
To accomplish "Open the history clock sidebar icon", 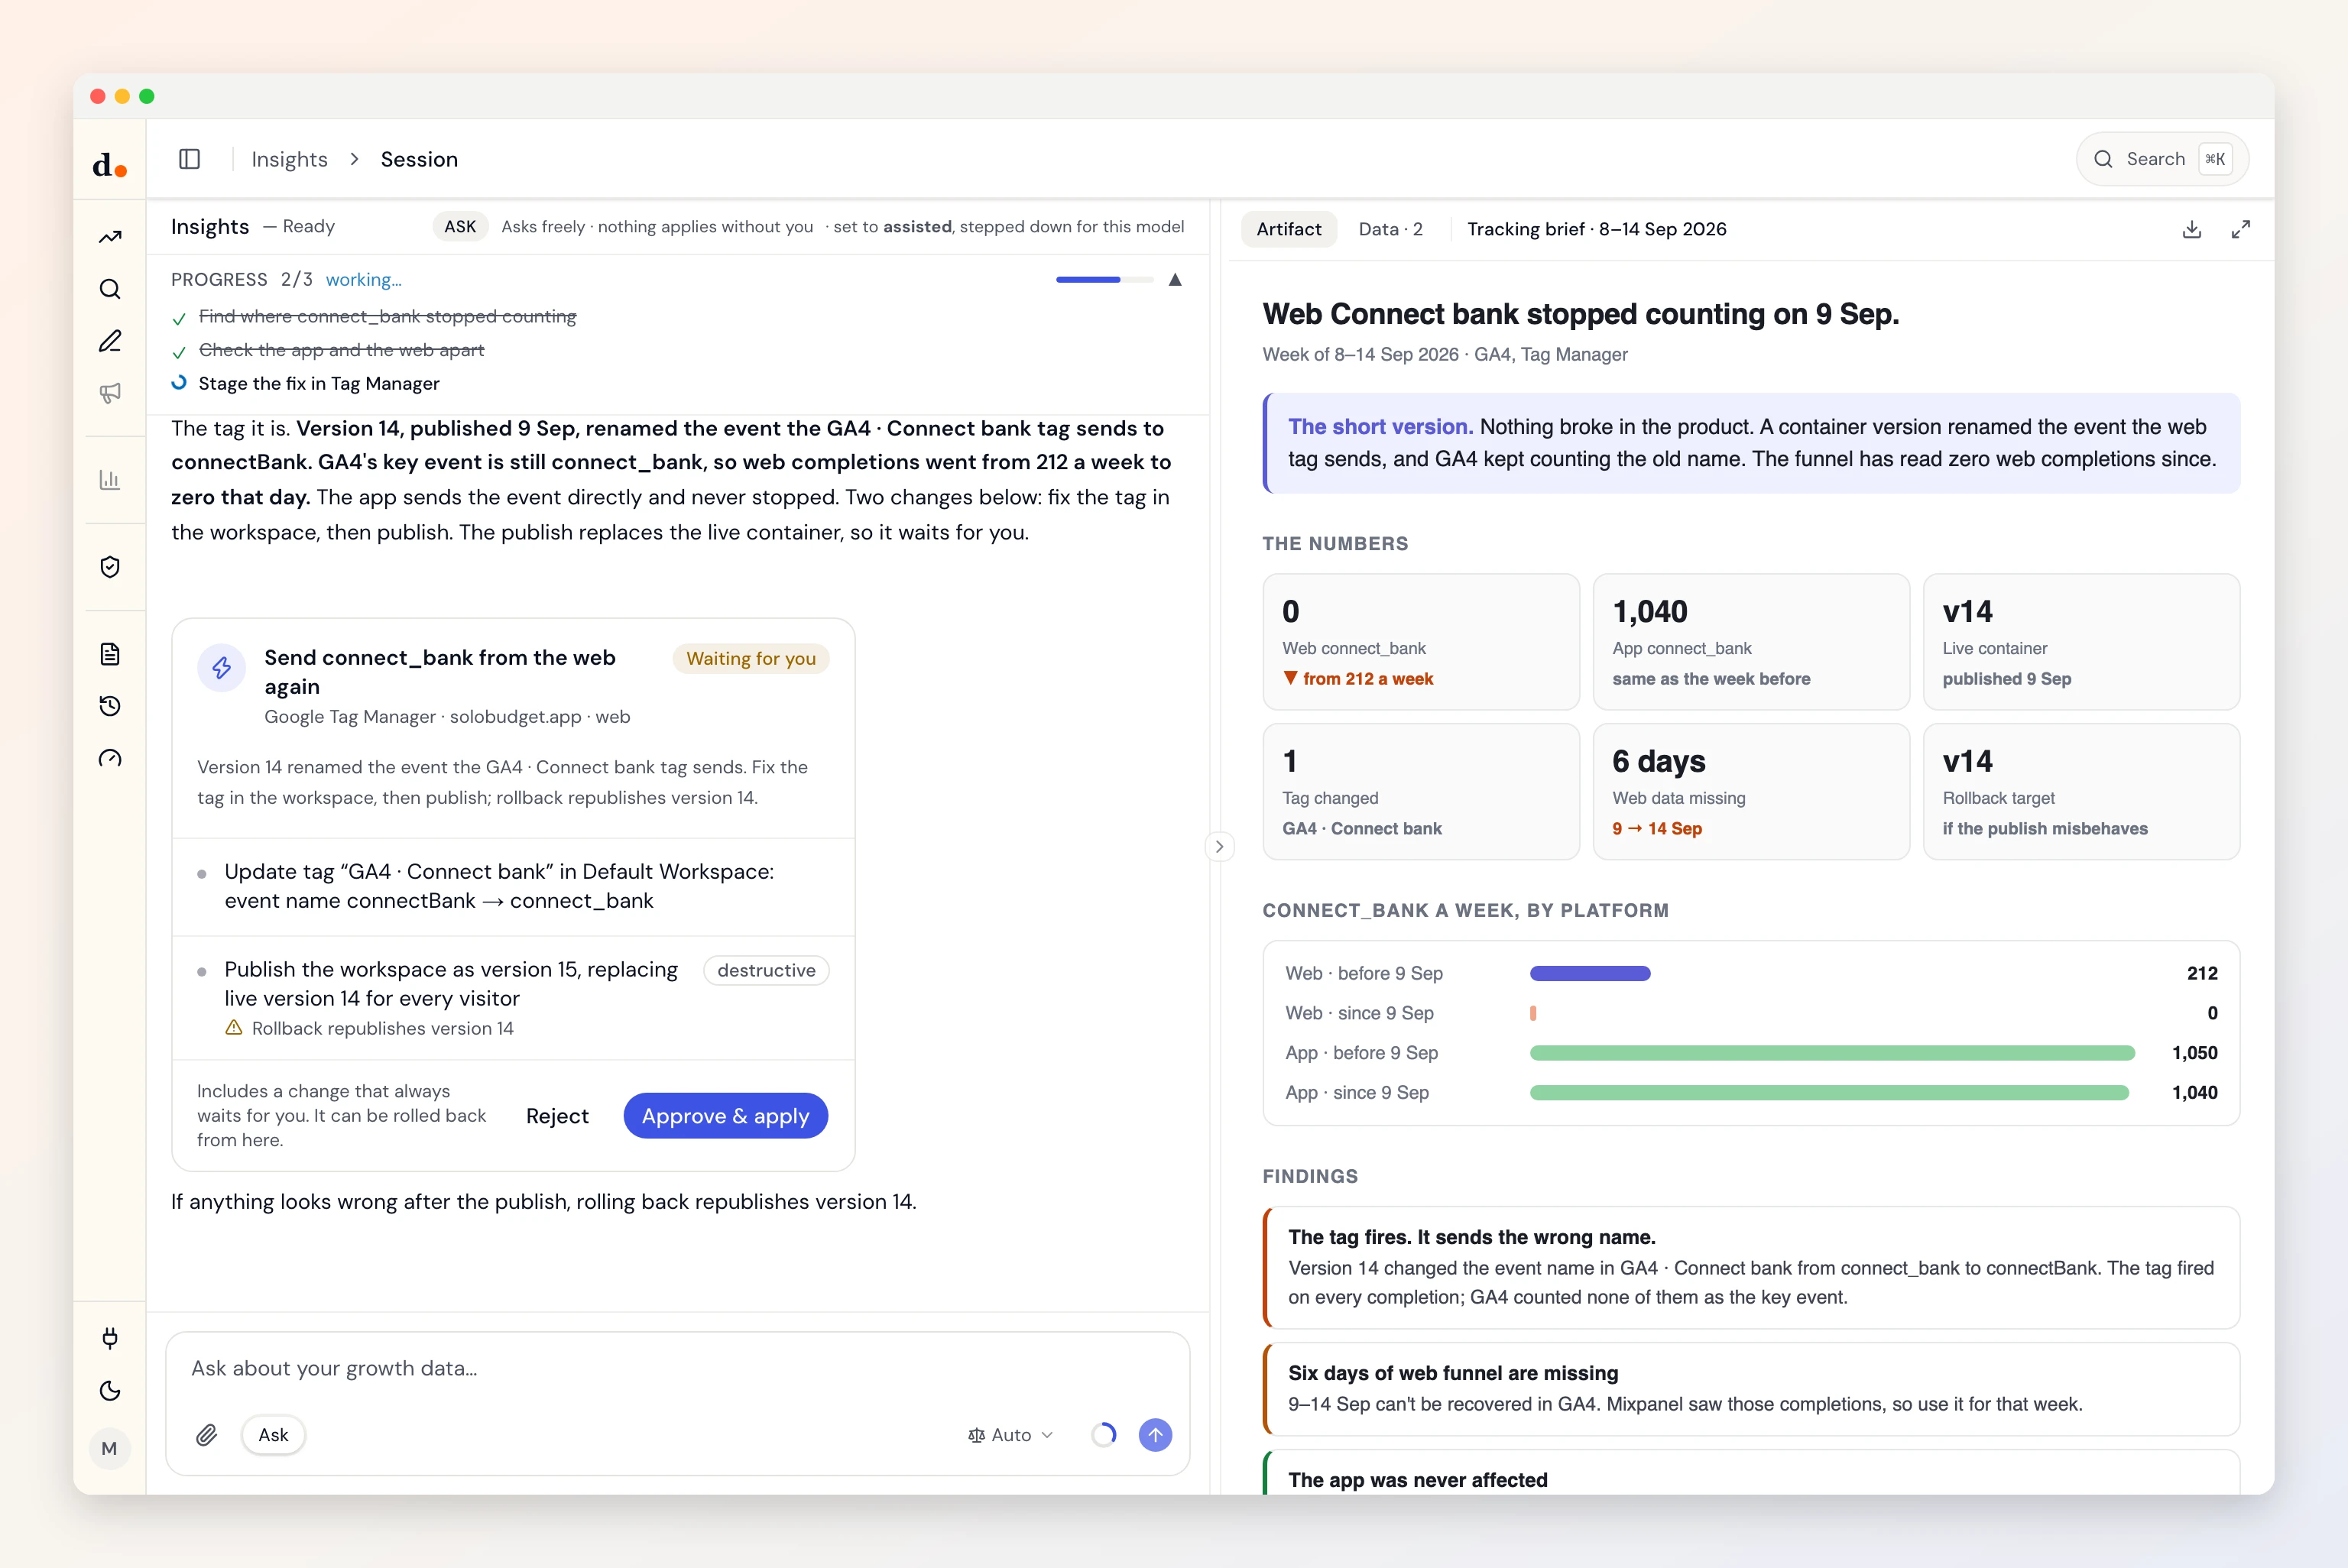I will click(110, 706).
